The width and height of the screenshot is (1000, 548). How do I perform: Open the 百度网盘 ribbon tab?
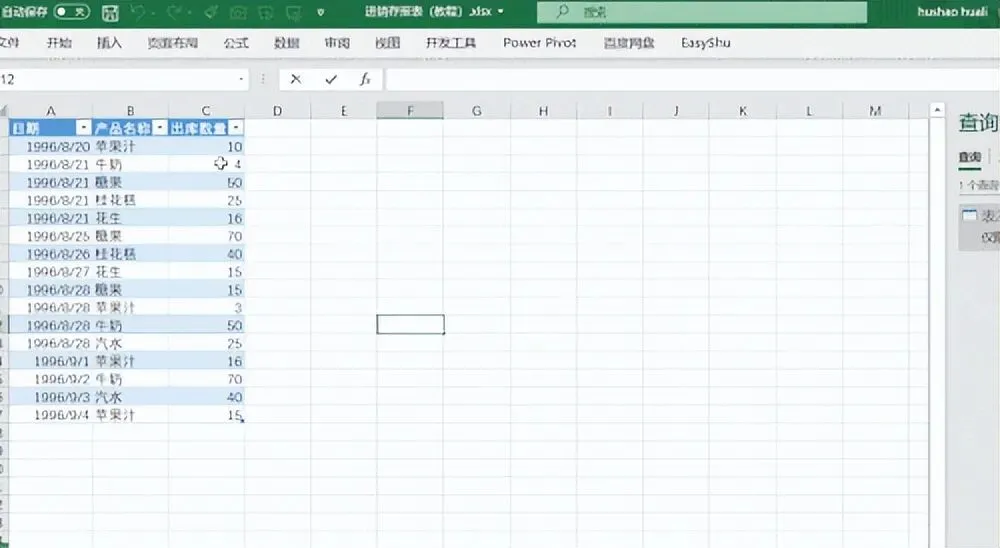[x=629, y=43]
